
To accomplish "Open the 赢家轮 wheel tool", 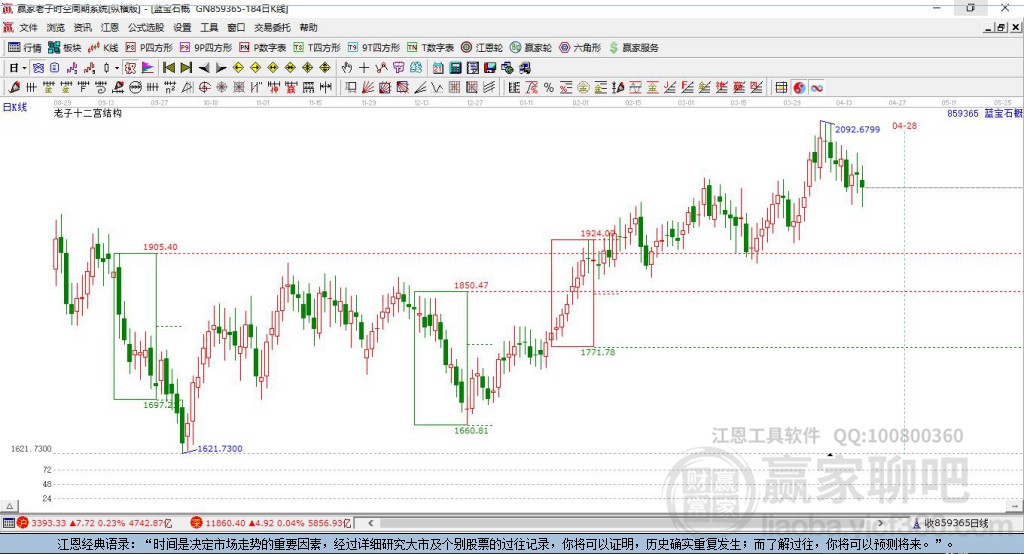I will (531, 48).
